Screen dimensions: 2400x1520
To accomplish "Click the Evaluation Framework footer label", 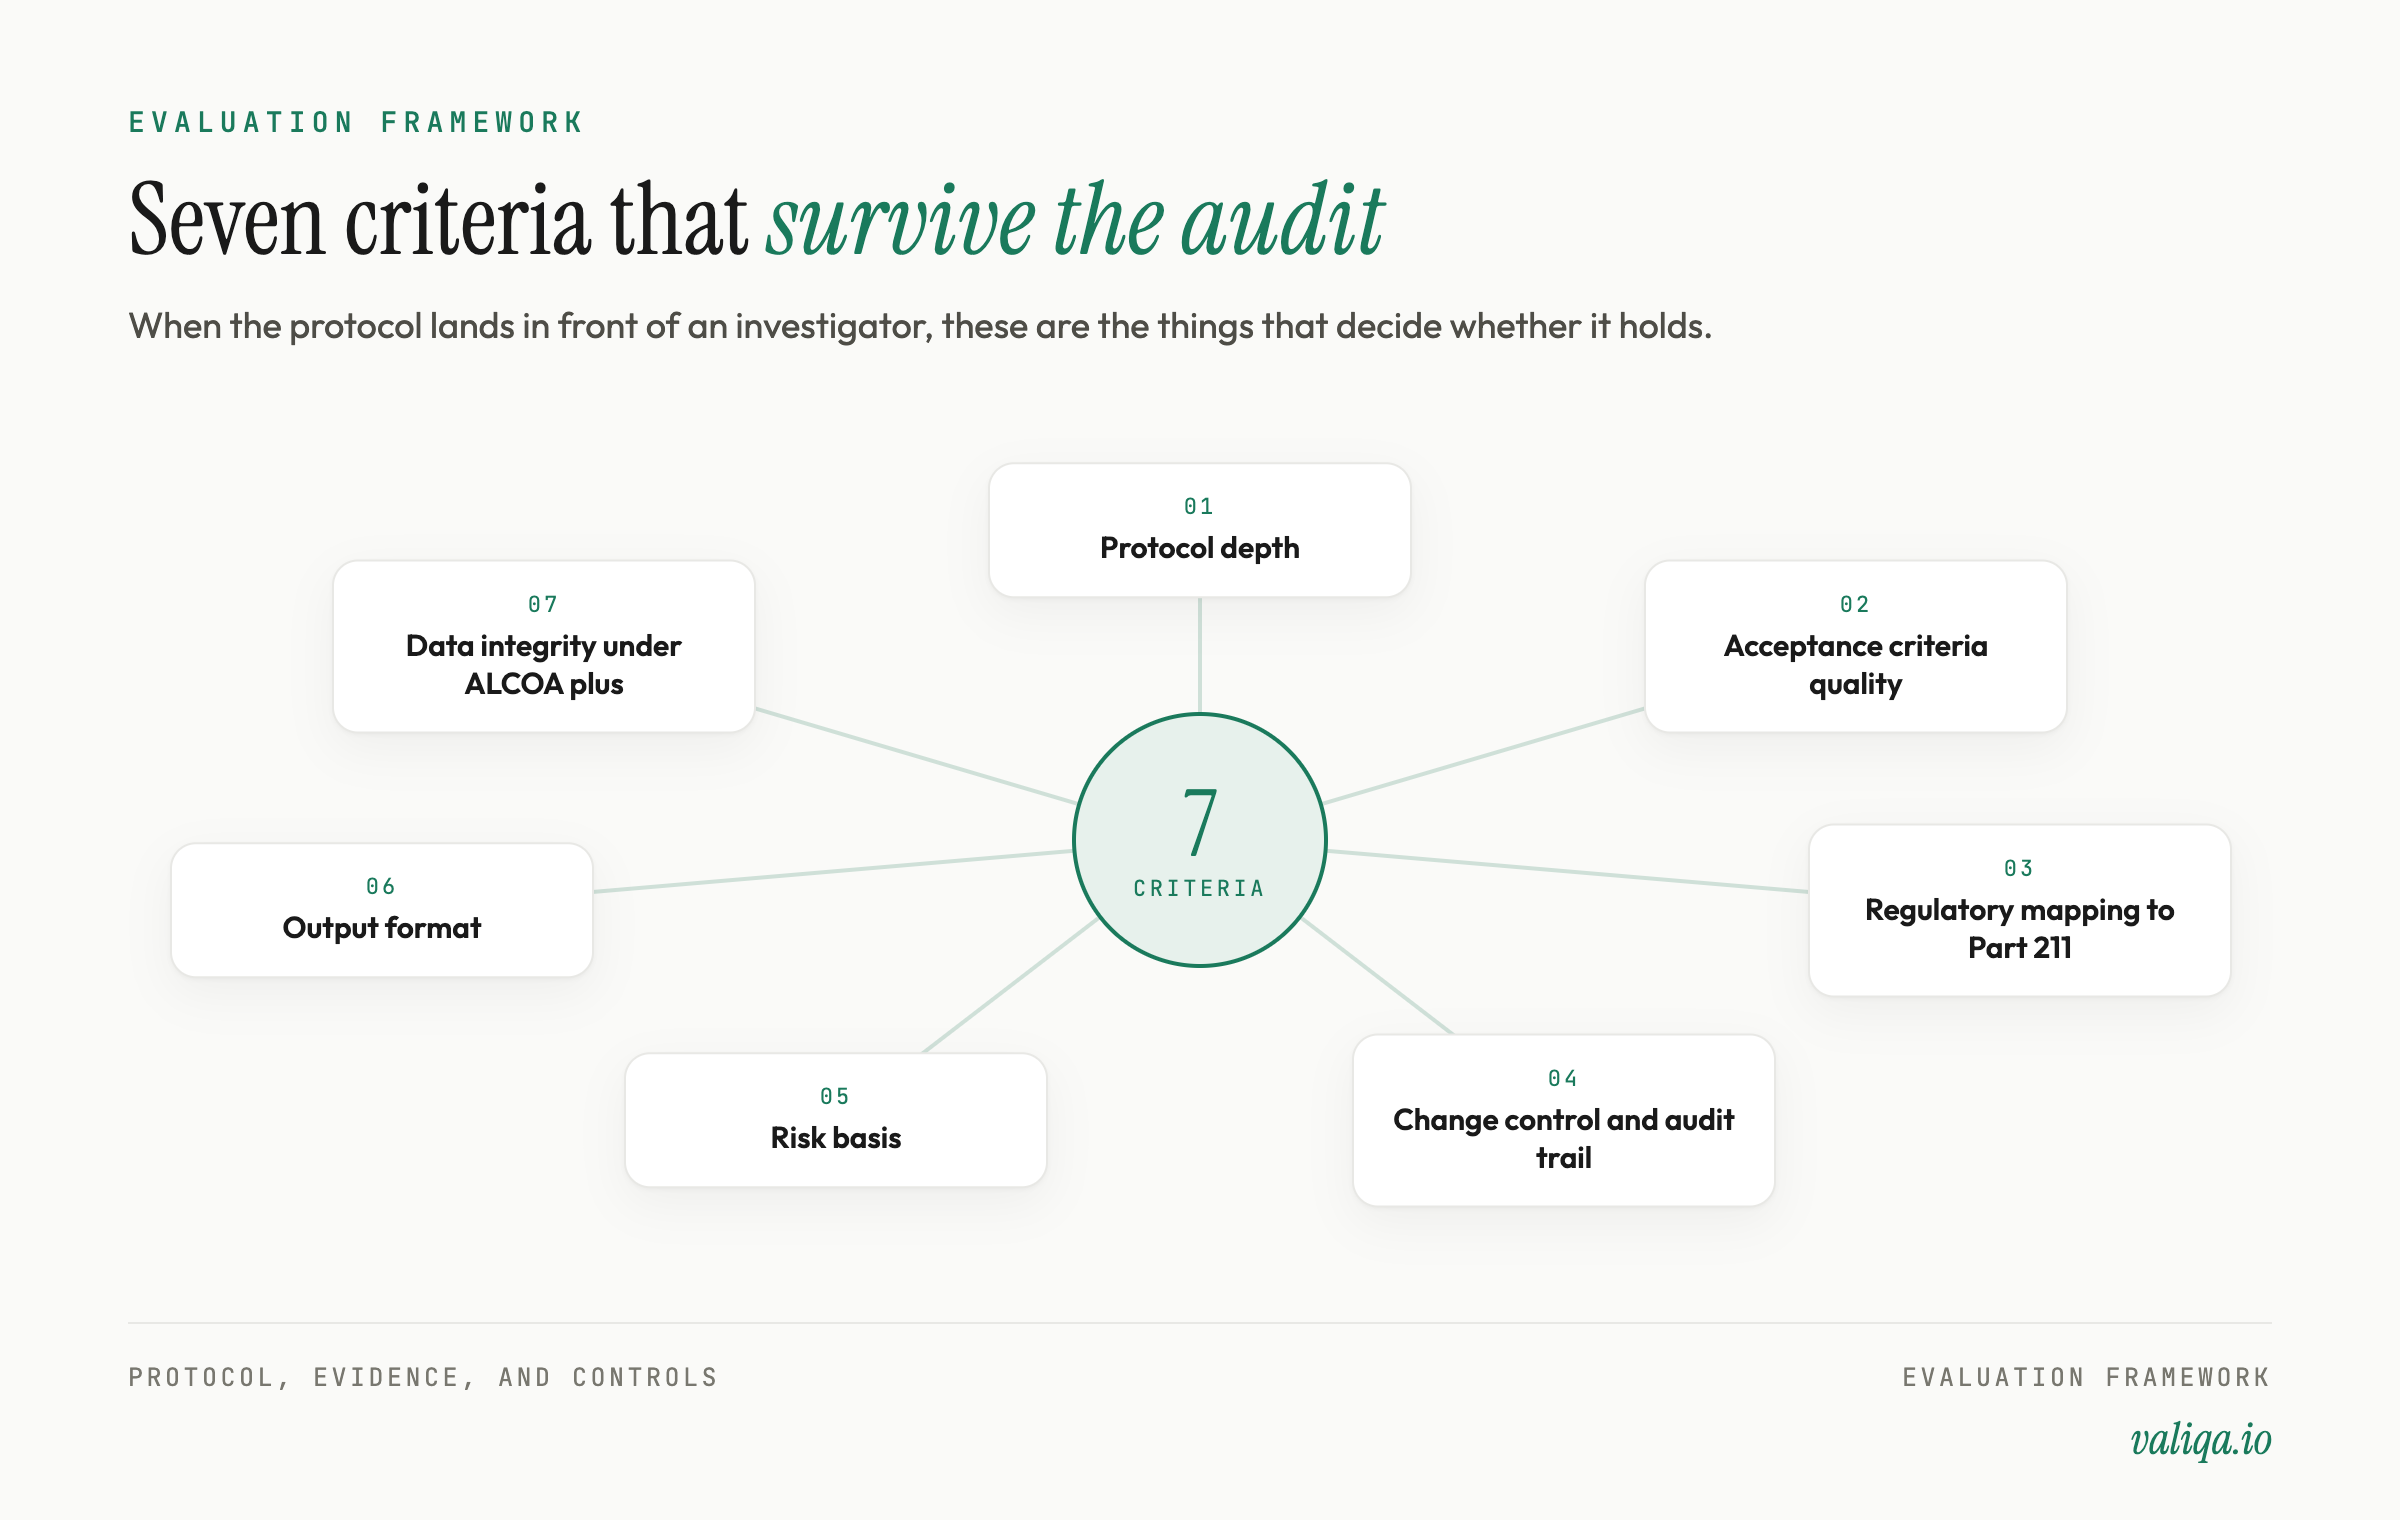I will pyautogui.click(x=2086, y=1378).
